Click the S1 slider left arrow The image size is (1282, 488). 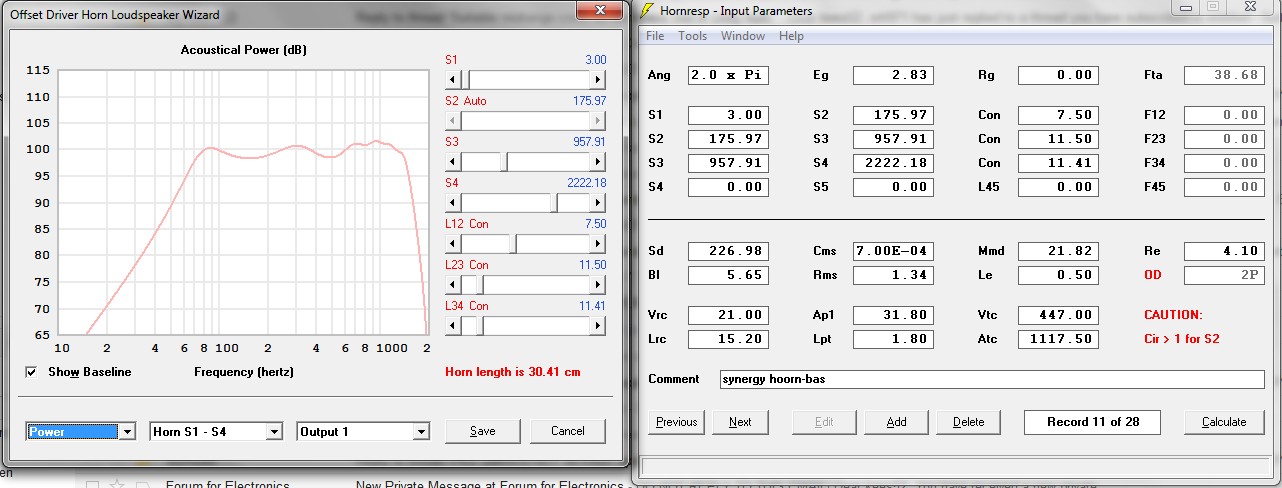[452, 79]
